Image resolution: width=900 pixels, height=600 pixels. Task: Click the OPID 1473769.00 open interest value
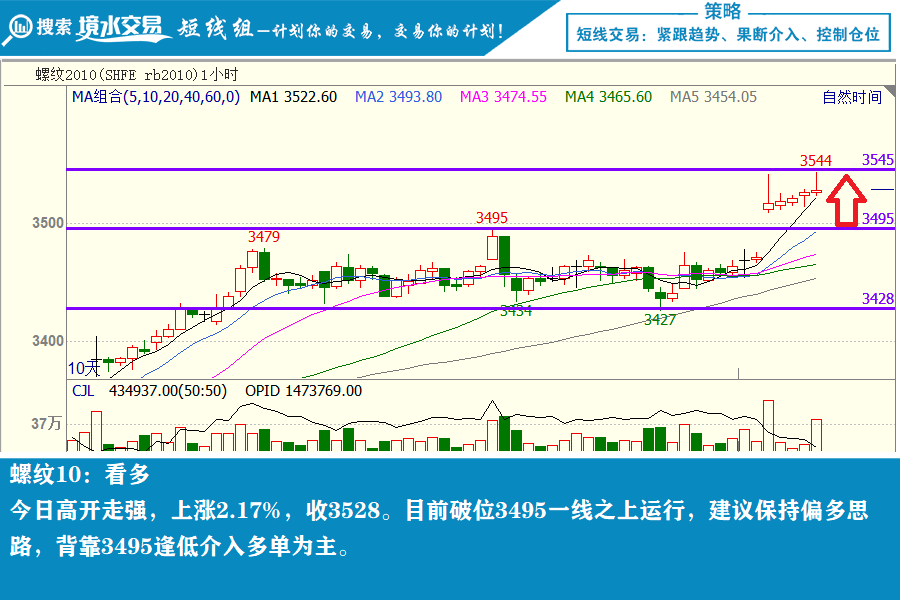coord(303,391)
